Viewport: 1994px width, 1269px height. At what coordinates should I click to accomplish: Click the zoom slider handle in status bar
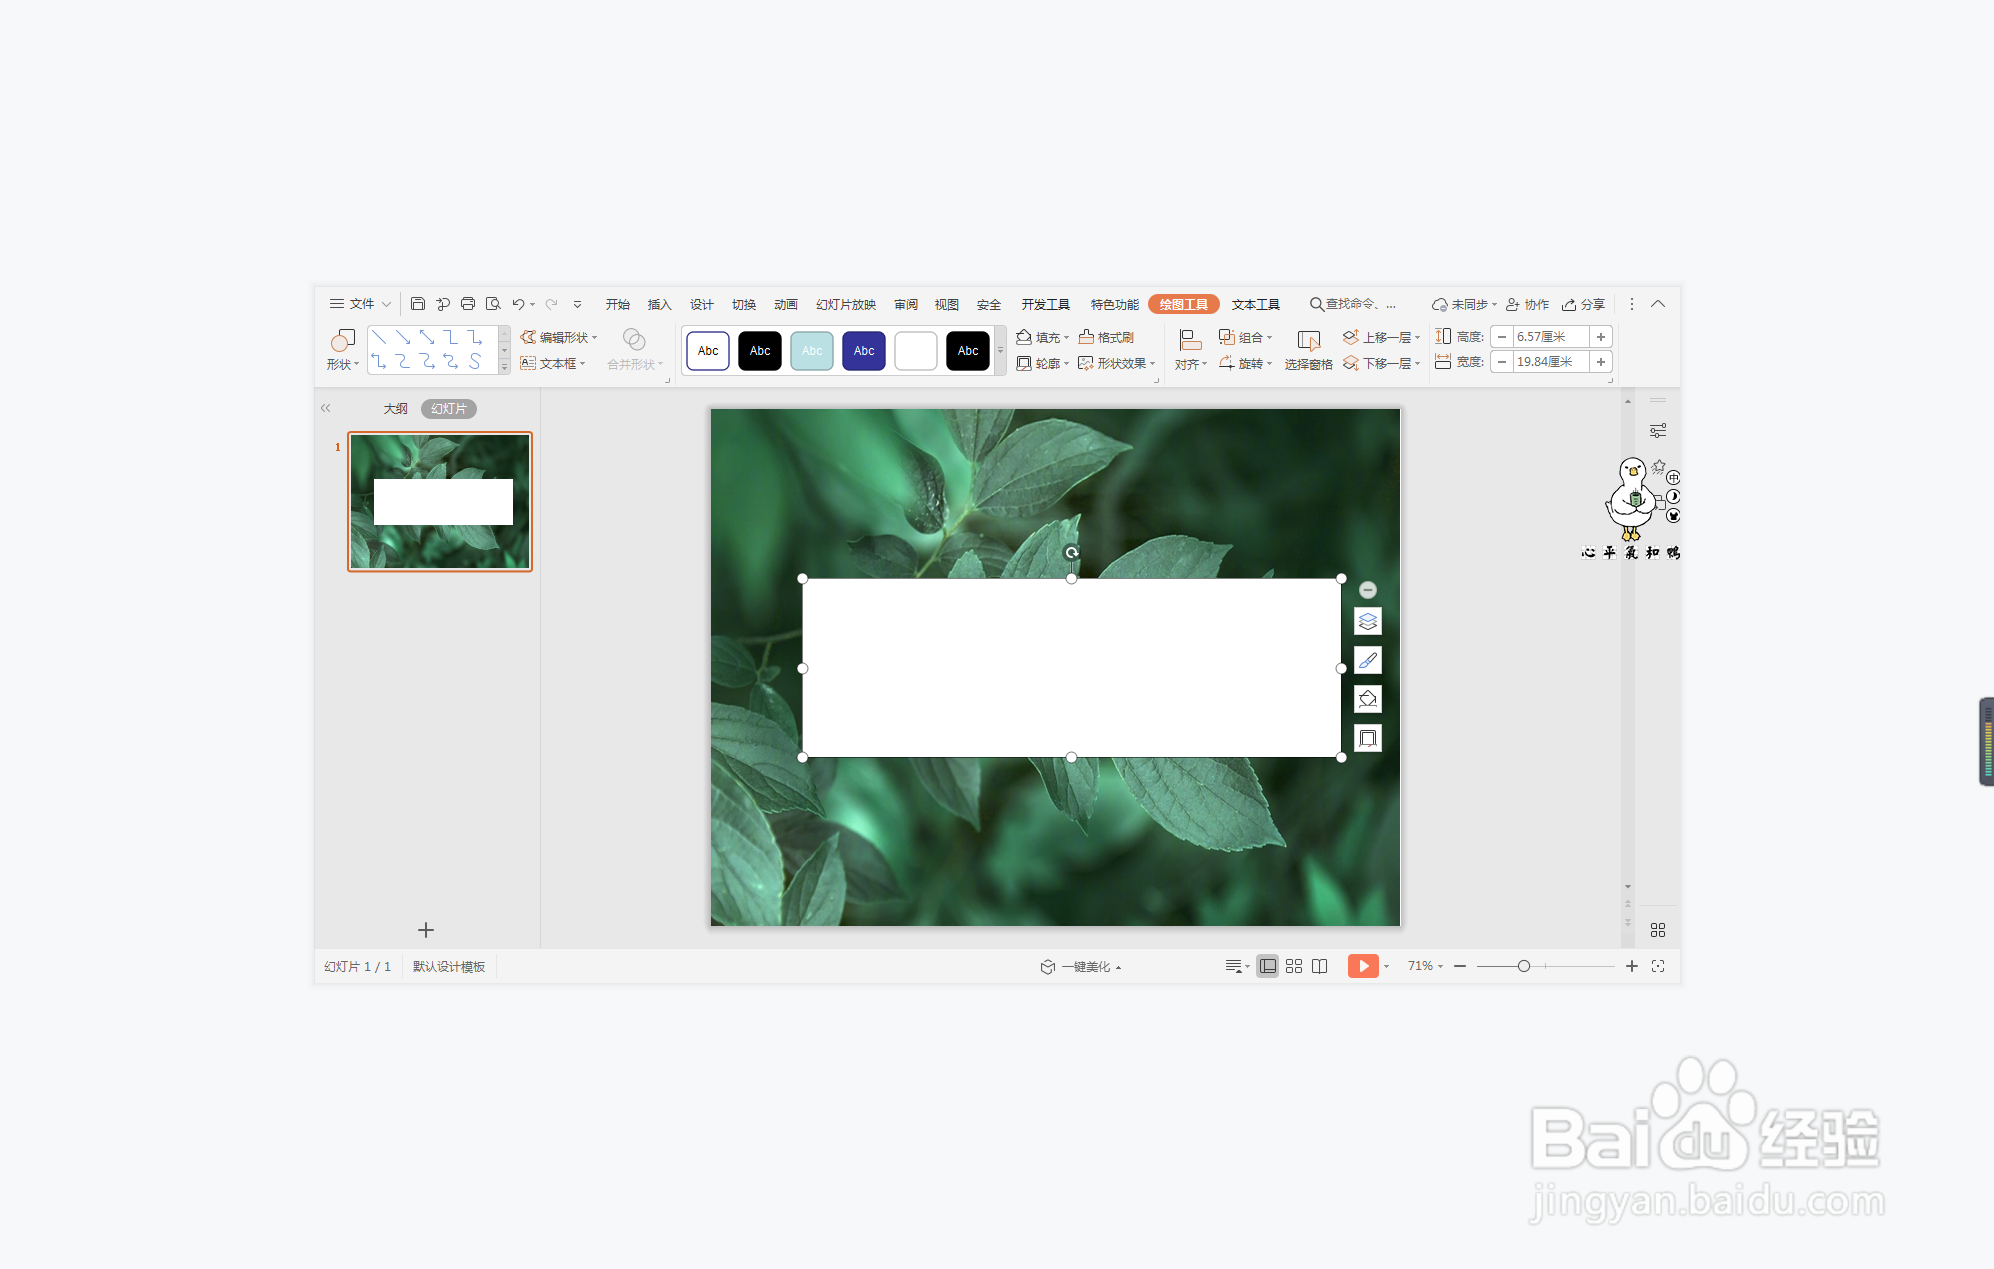[x=1524, y=966]
